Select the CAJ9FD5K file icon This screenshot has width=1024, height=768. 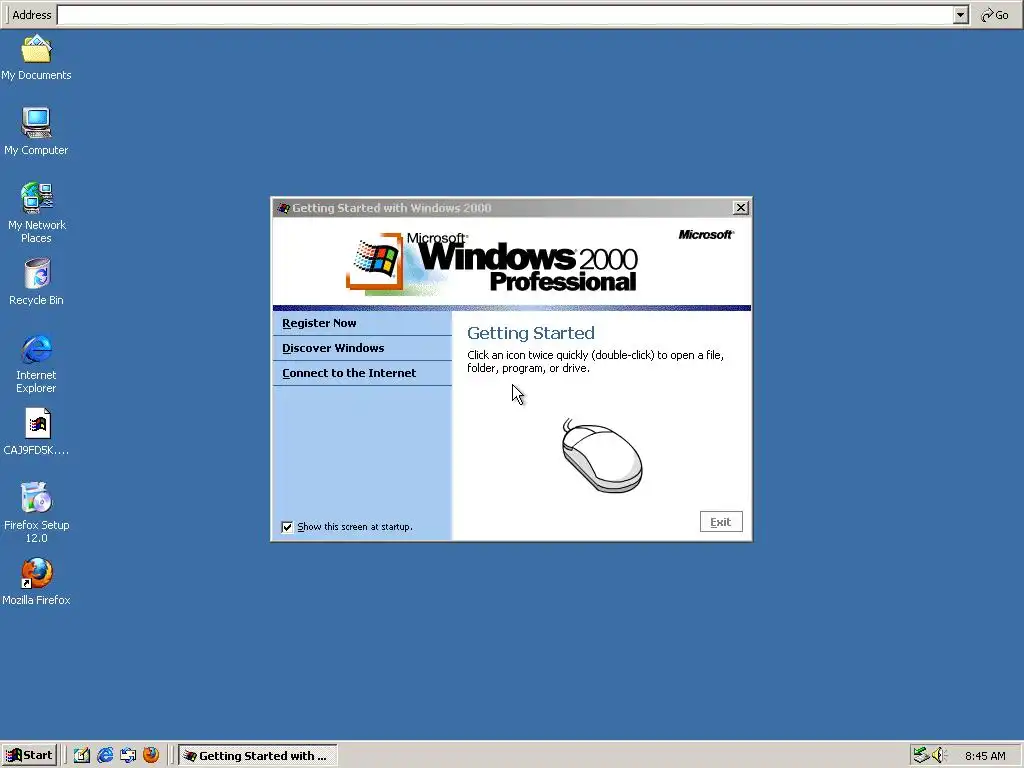point(37,432)
